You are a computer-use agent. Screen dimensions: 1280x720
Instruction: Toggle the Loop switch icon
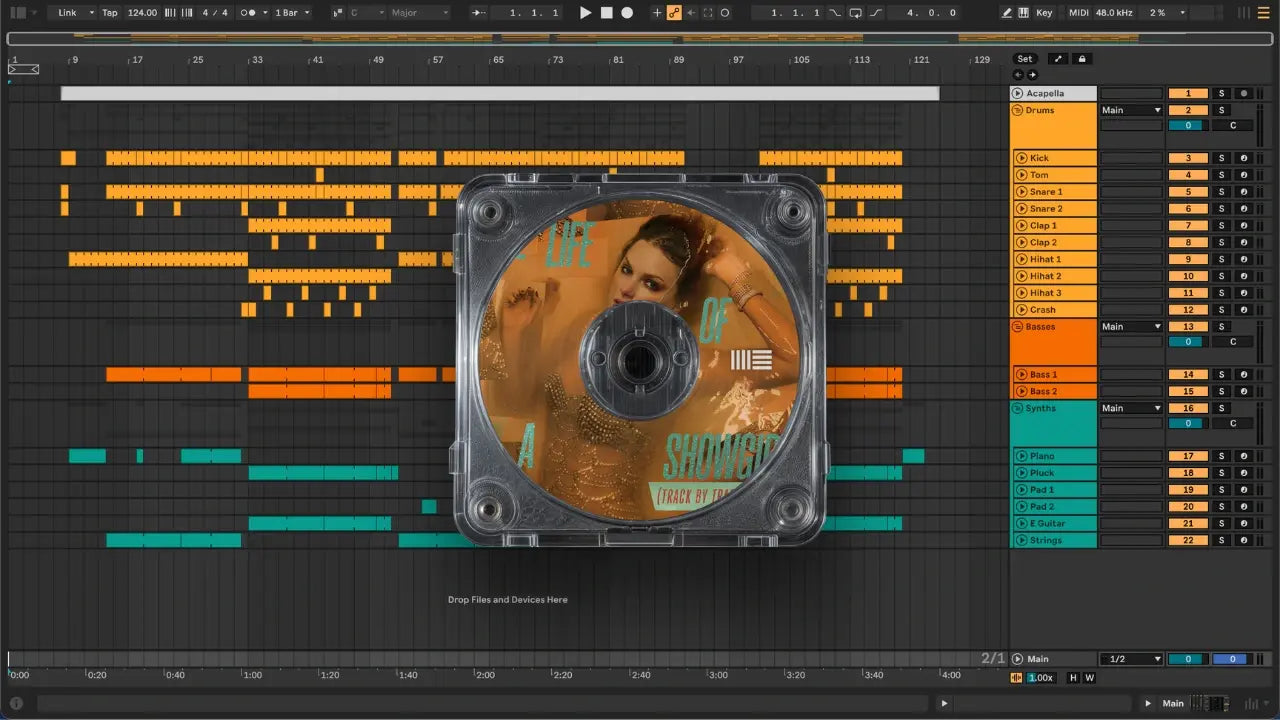(855, 13)
